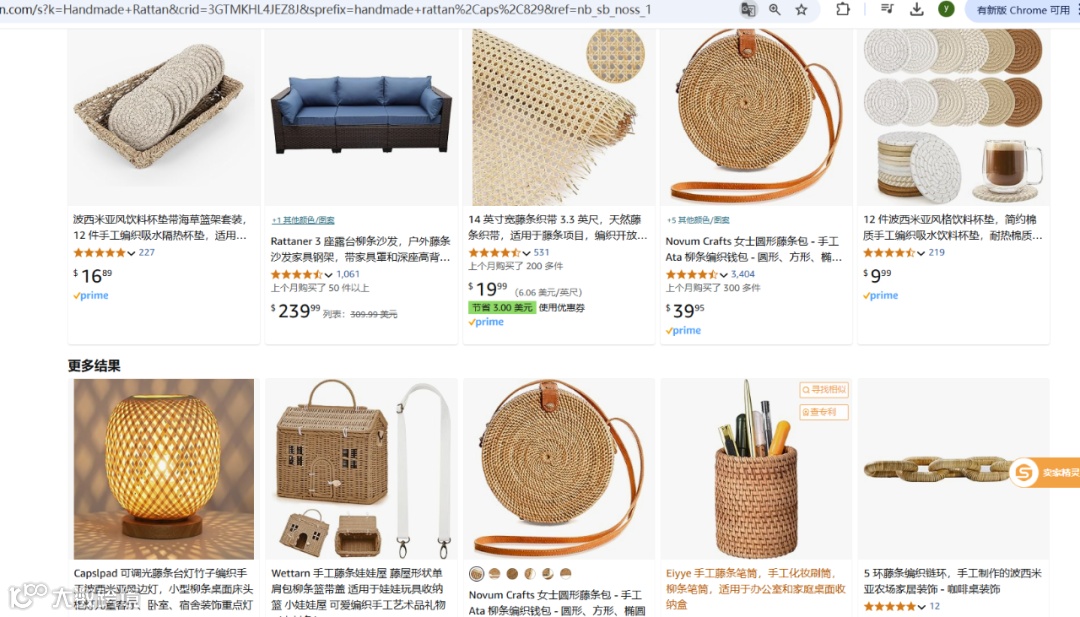
Task: Expand rating dropdown for the 227-review coaster set
Action: tap(131, 253)
